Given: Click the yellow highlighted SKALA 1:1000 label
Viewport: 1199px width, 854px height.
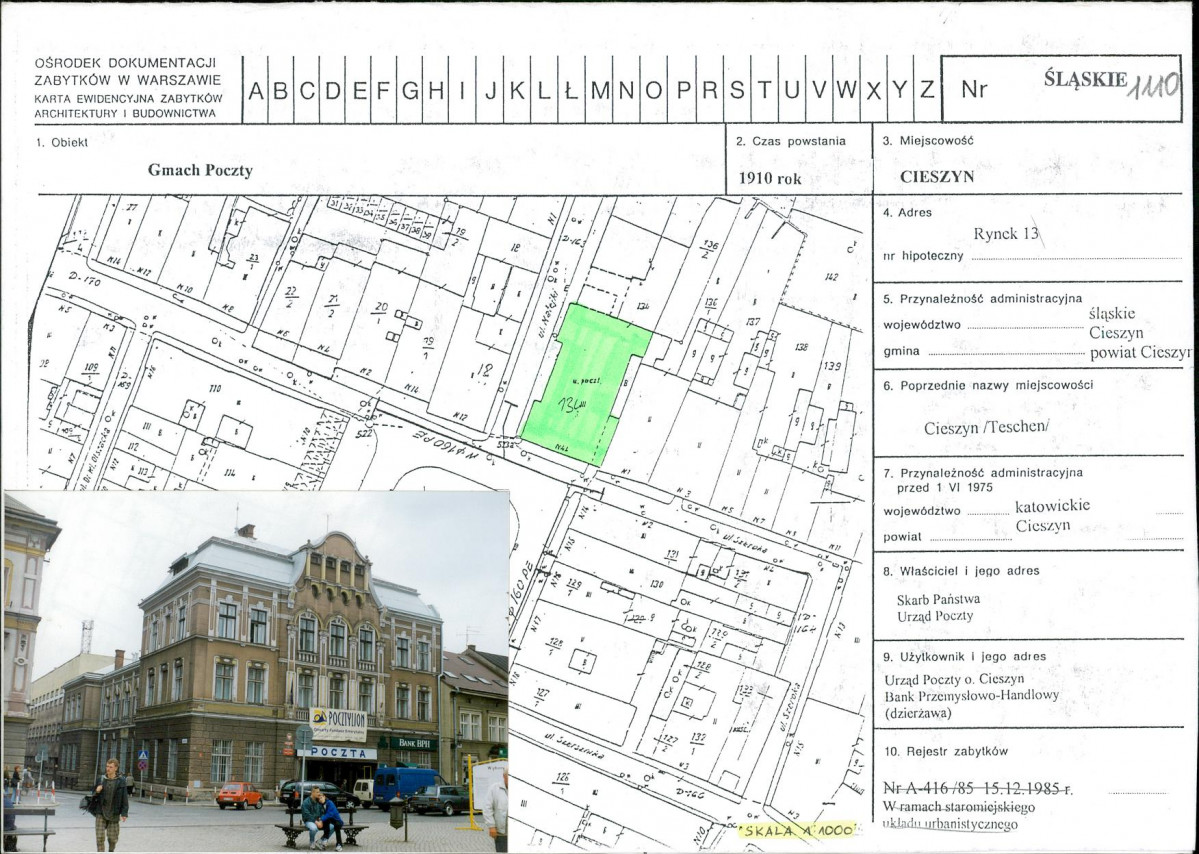Looking at the screenshot, I should tap(797, 831).
